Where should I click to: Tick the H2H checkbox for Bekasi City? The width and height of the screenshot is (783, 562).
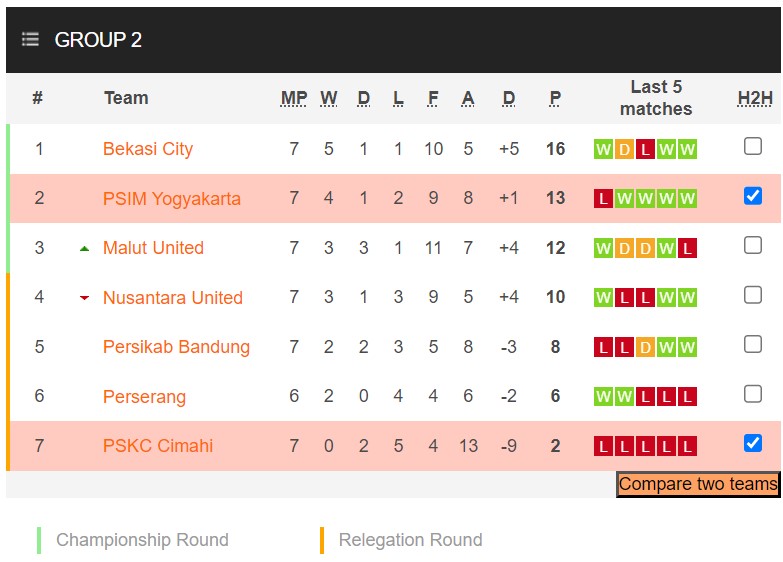pos(753,147)
